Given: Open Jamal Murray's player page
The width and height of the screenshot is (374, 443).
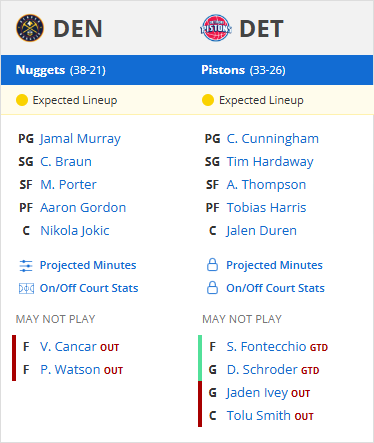Looking at the screenshot, I should click(80, 139).
